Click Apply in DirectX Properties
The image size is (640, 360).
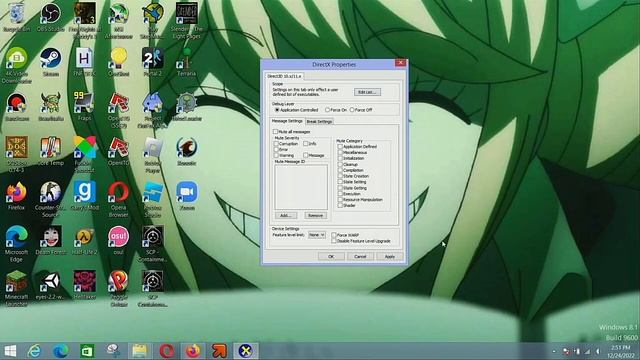click(x=389, y=256)
